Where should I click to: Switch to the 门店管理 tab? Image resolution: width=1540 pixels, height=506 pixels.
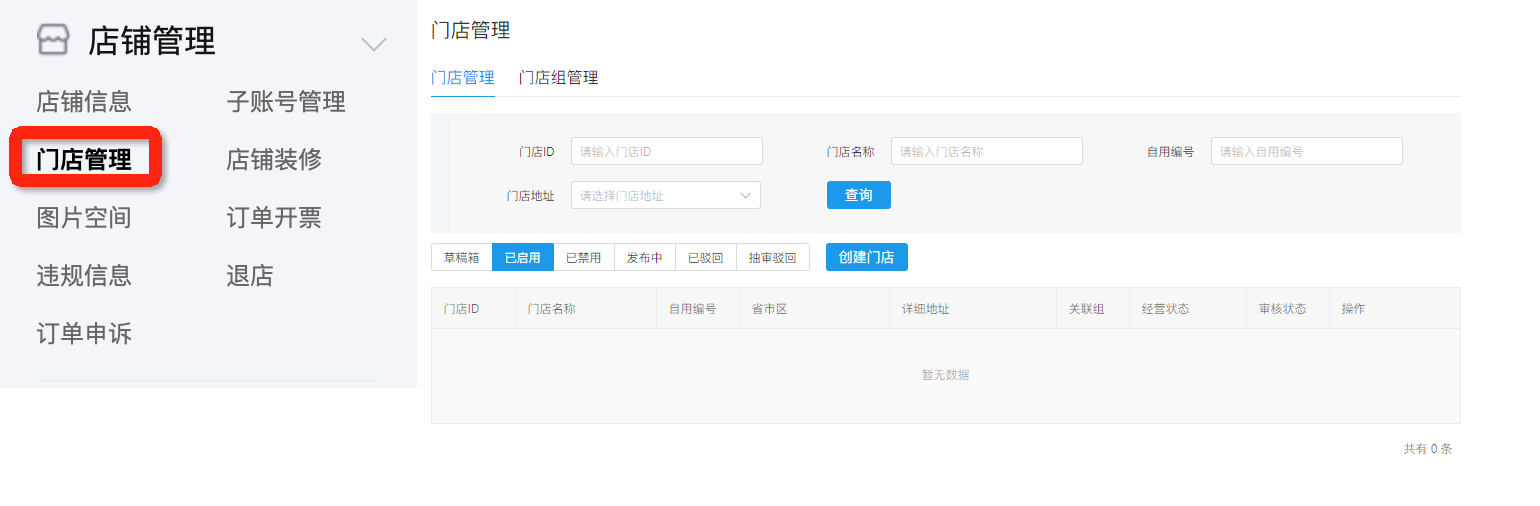click(x=463, y=77)
